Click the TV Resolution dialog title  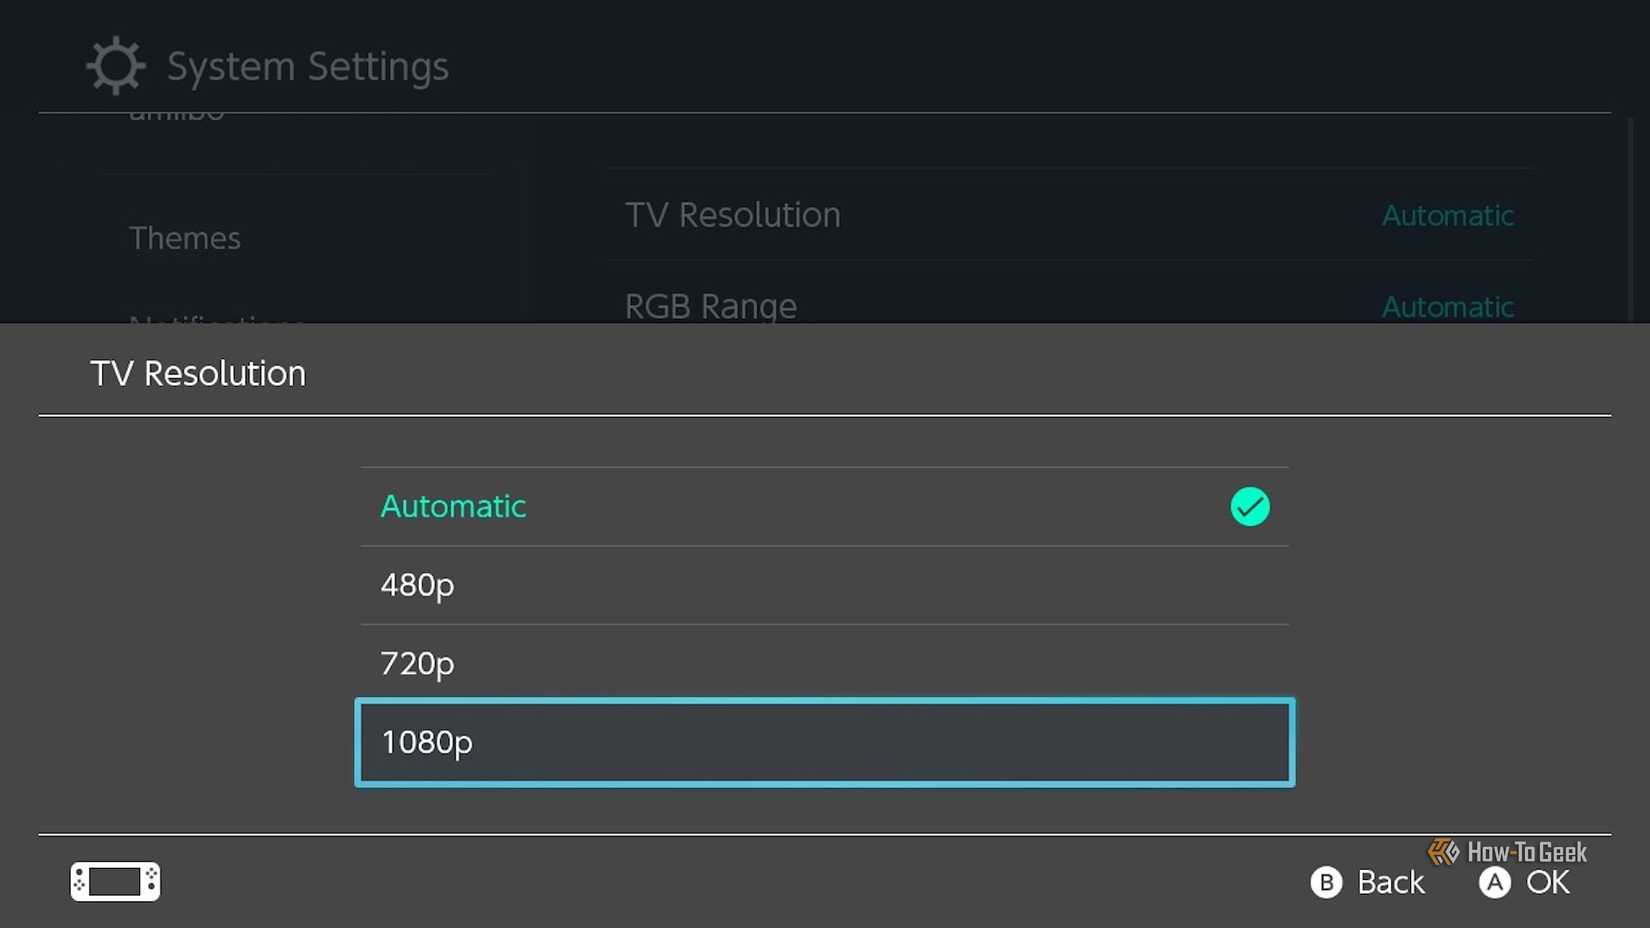tap(197, 373)
